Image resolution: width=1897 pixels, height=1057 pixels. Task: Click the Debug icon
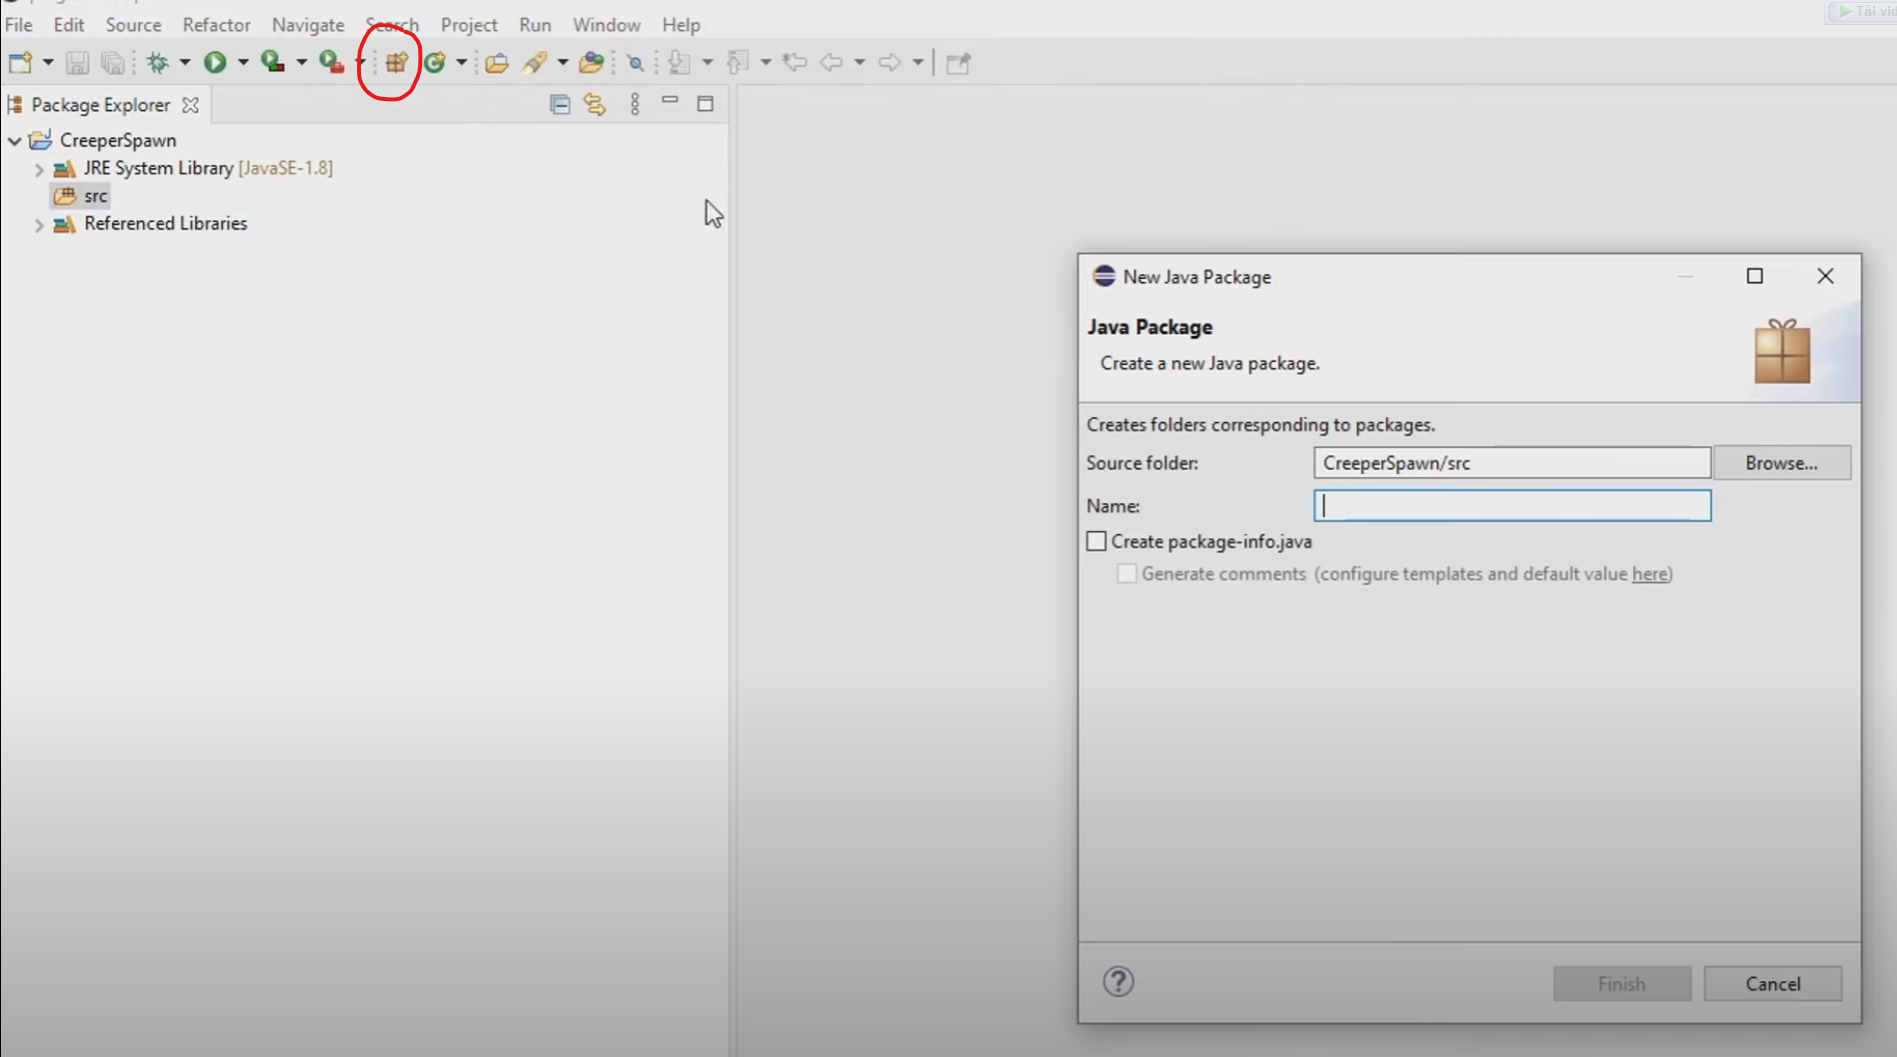click(x=160, y=61)
